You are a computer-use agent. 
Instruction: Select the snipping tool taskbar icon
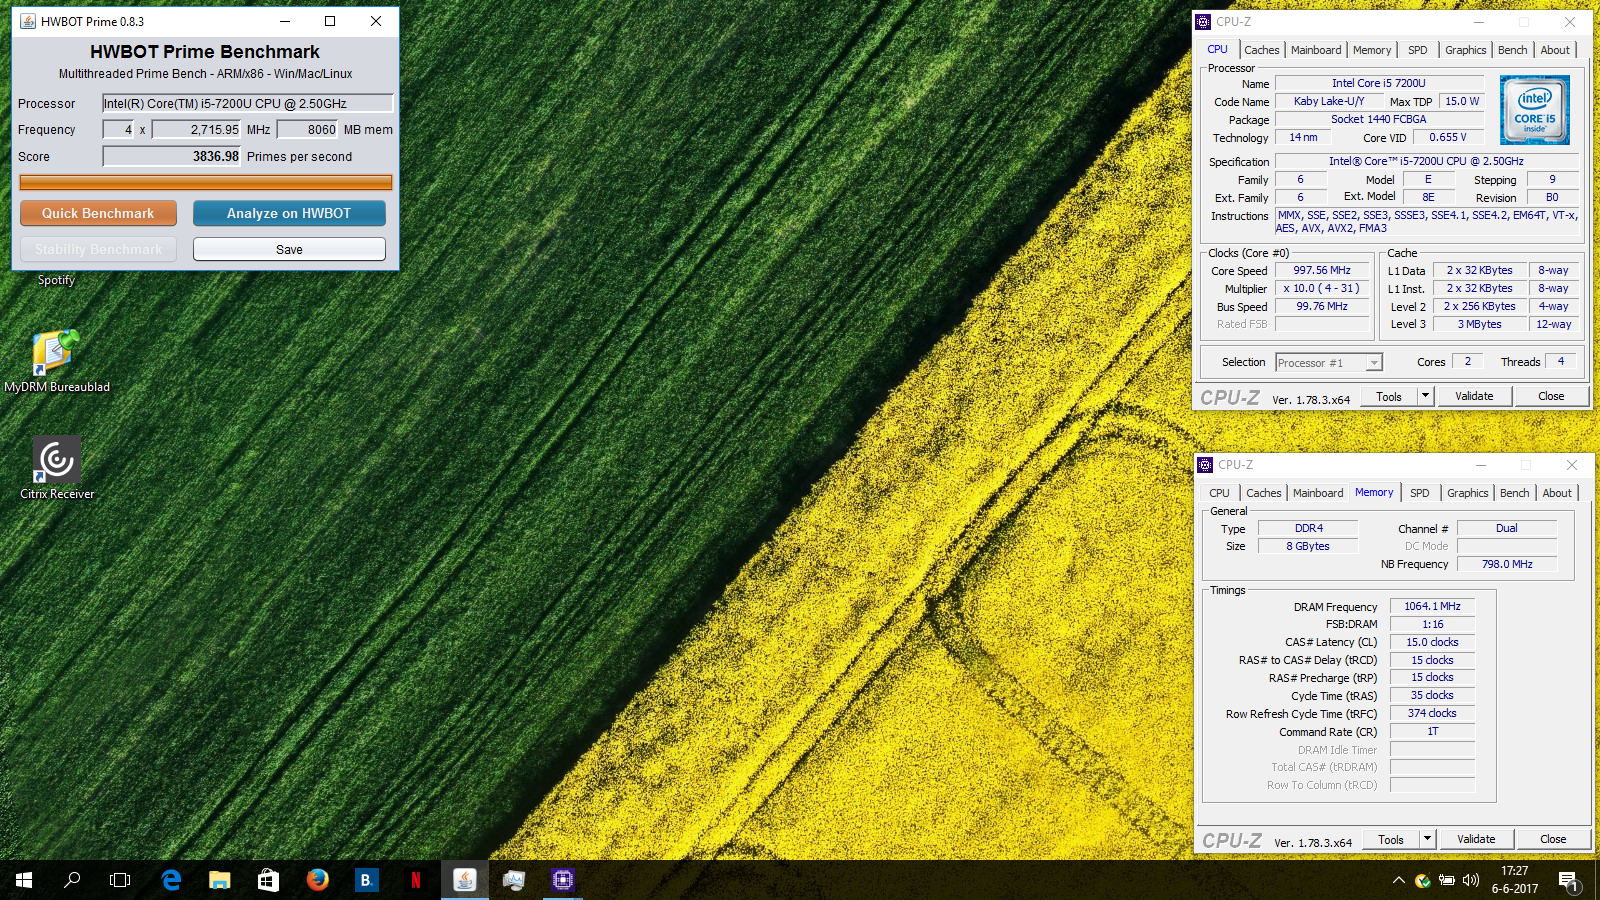[513, 880]
